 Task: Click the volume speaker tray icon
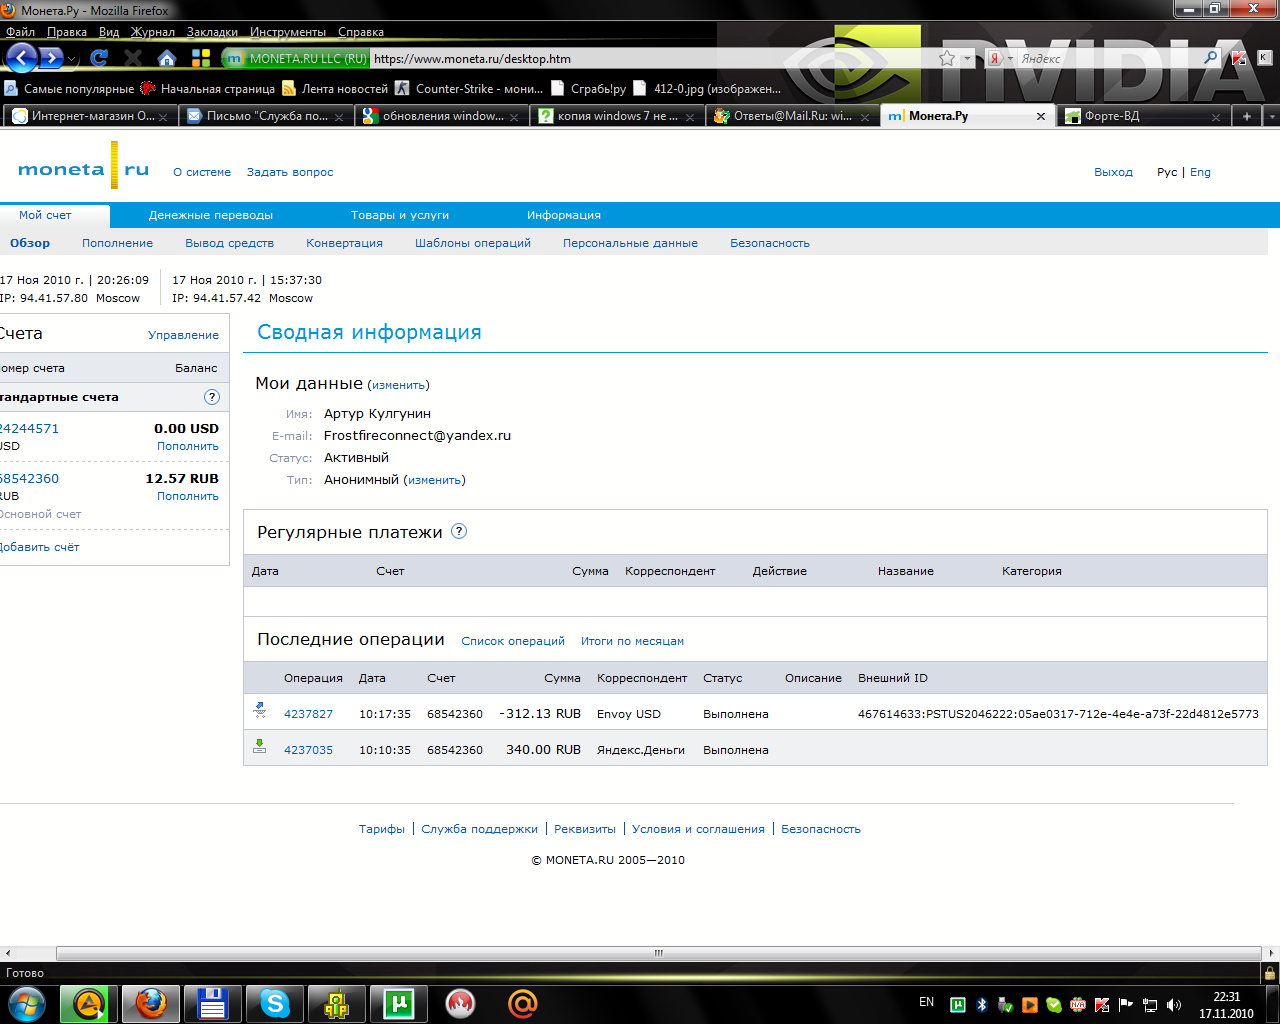tap(1174, 1005)
